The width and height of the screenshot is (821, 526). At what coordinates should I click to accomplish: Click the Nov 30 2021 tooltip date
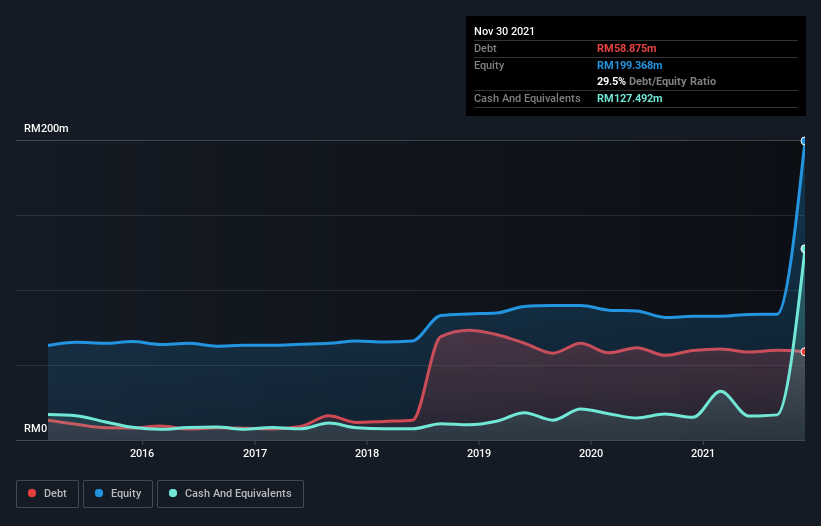pos(504,31)
